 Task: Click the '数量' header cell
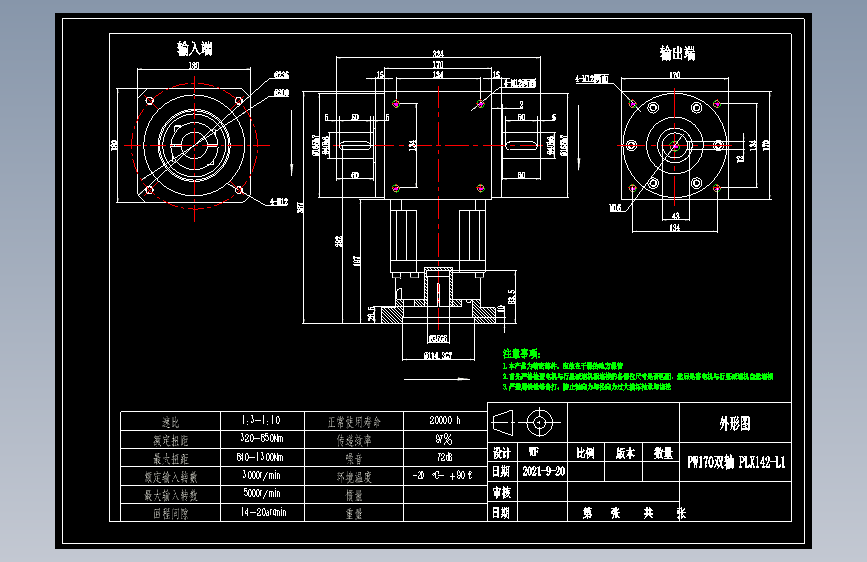pyautogui.click(x=663, y=453)
